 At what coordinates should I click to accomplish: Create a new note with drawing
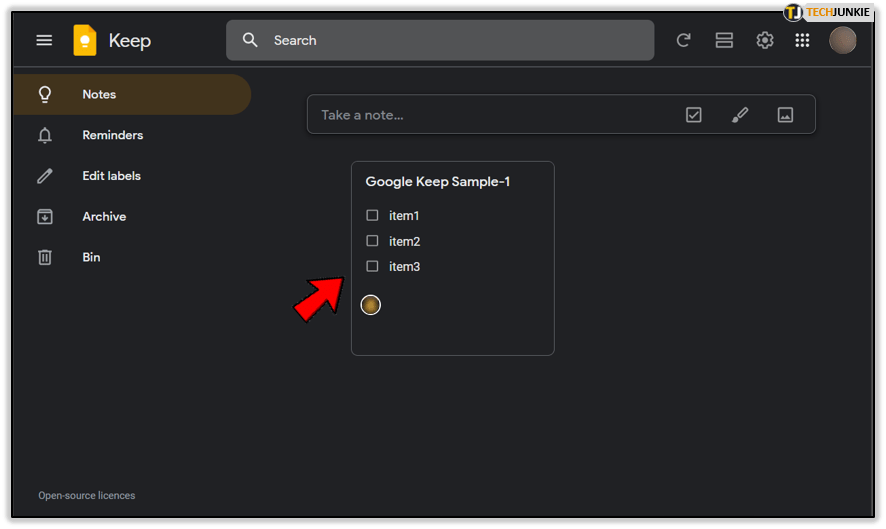pos(740,115)
